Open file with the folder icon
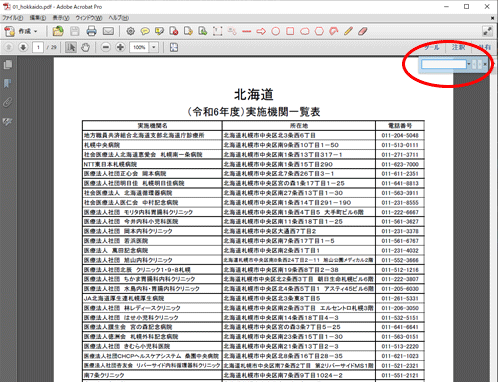 [58, 31]
